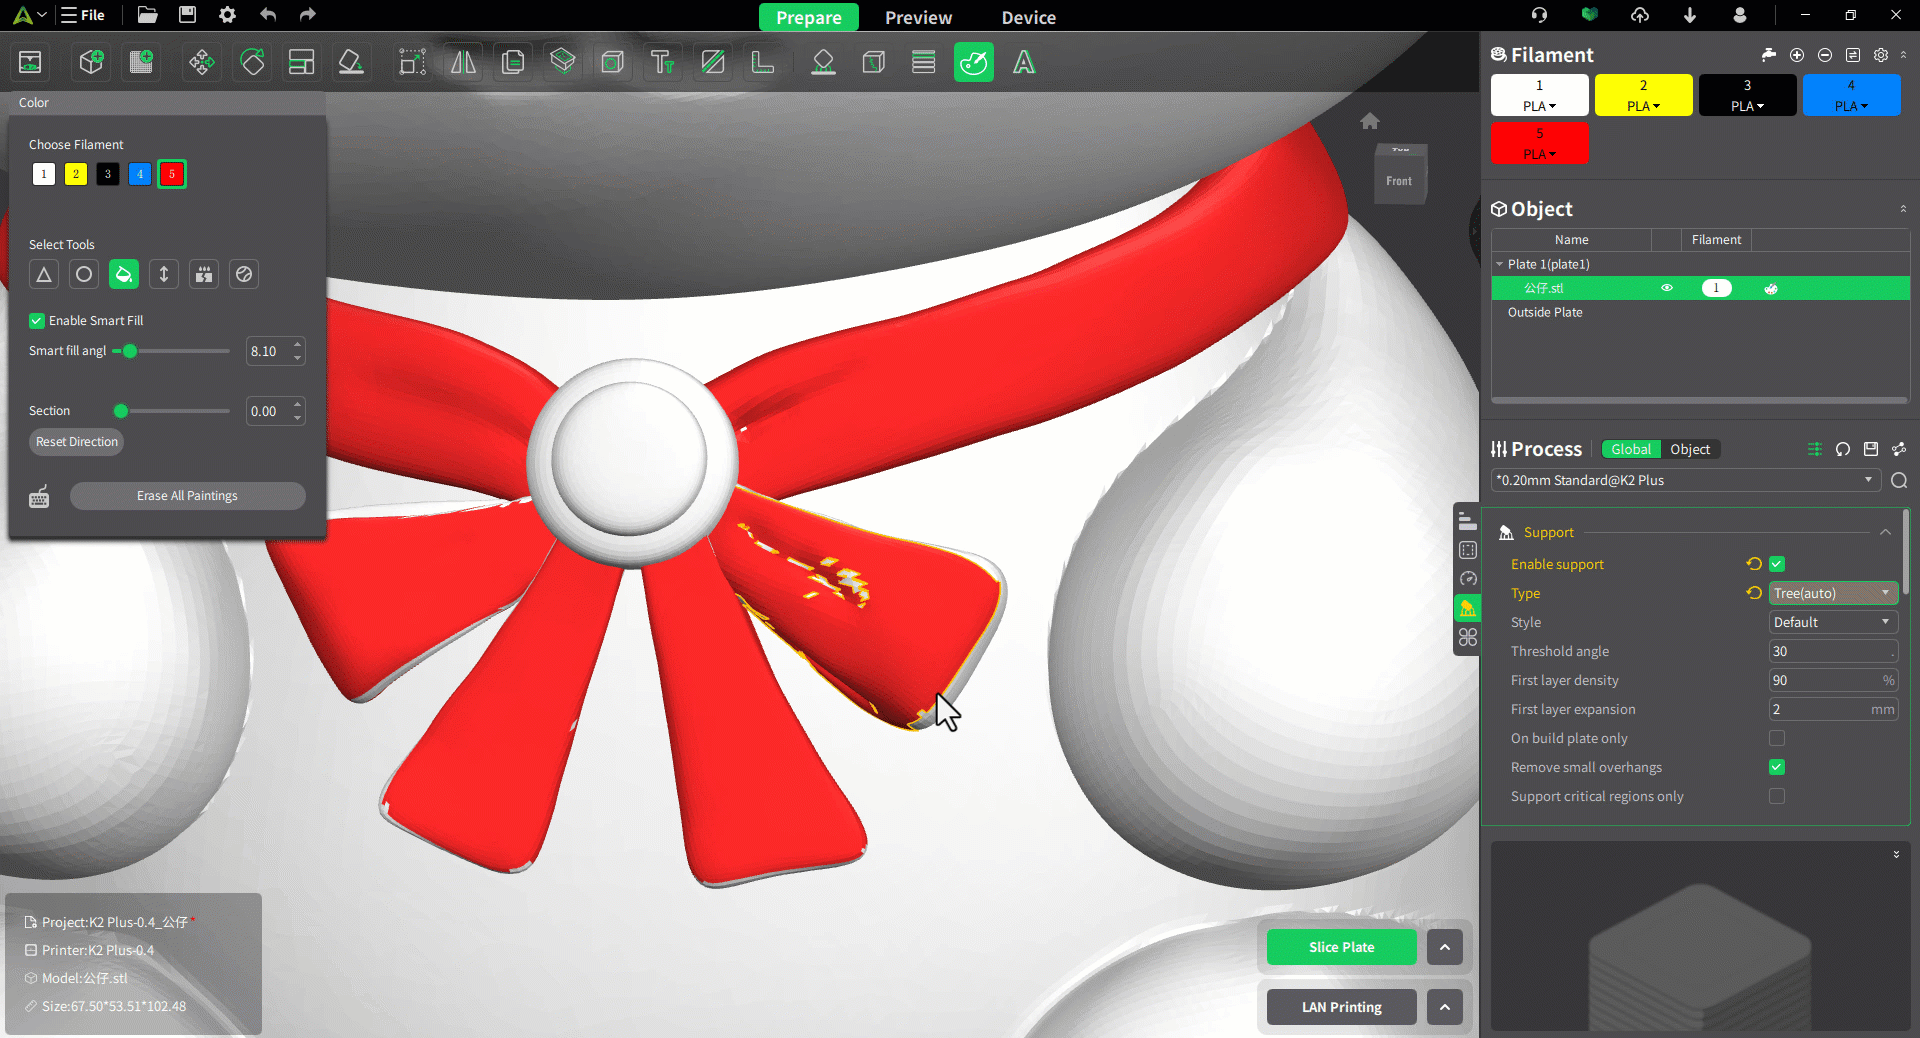
Task: Switch to the Object process tab
Action: tap(1690, 449)
